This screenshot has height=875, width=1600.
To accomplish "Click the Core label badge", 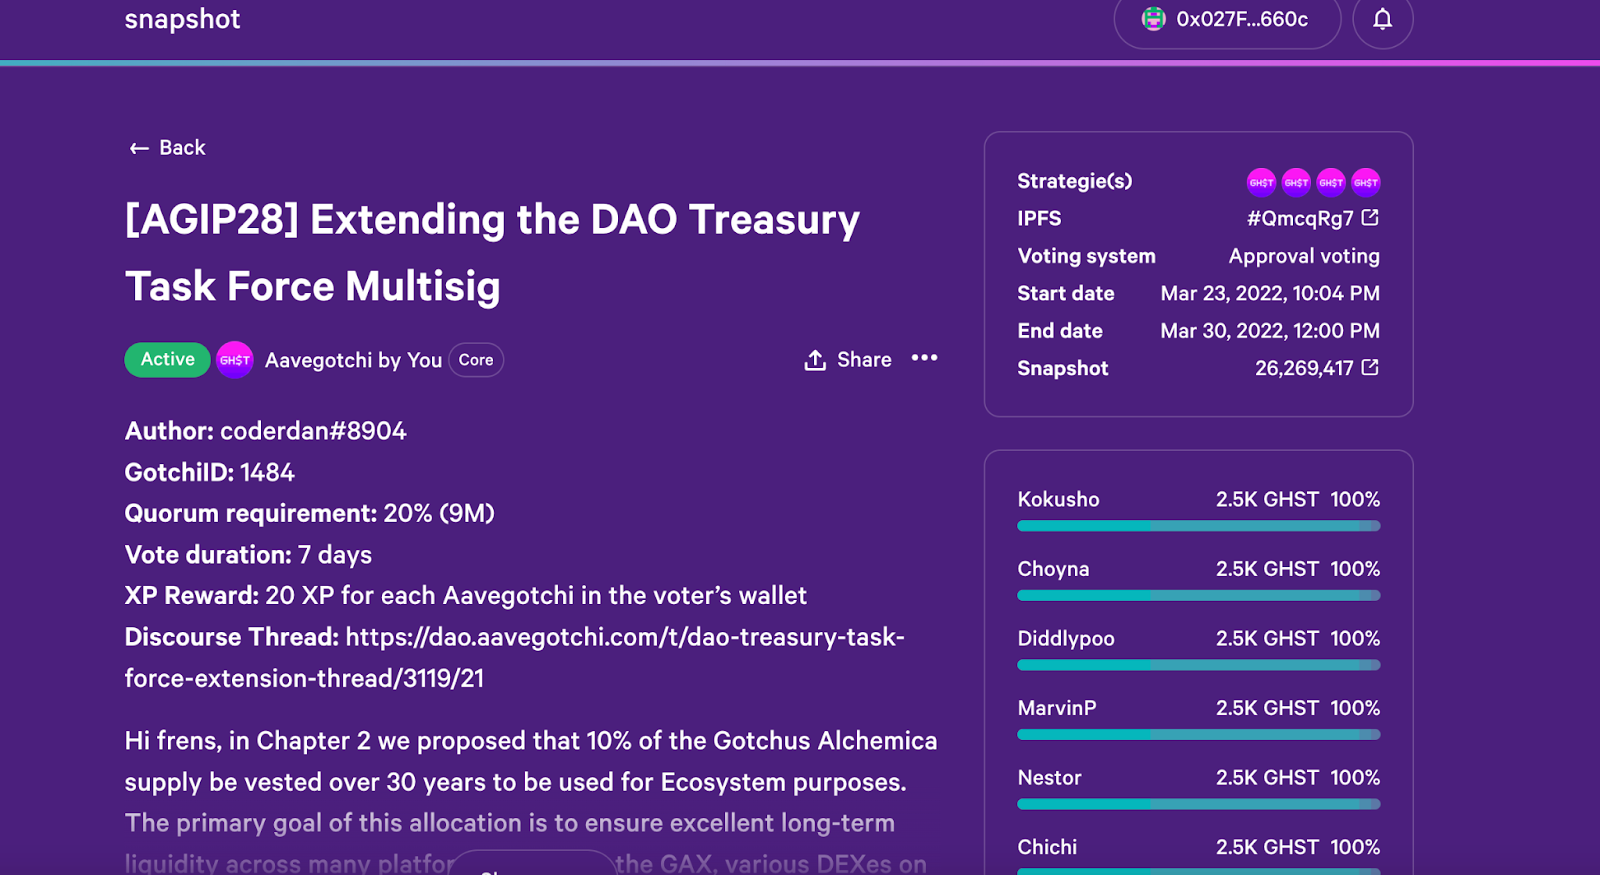I will point(476,360).
